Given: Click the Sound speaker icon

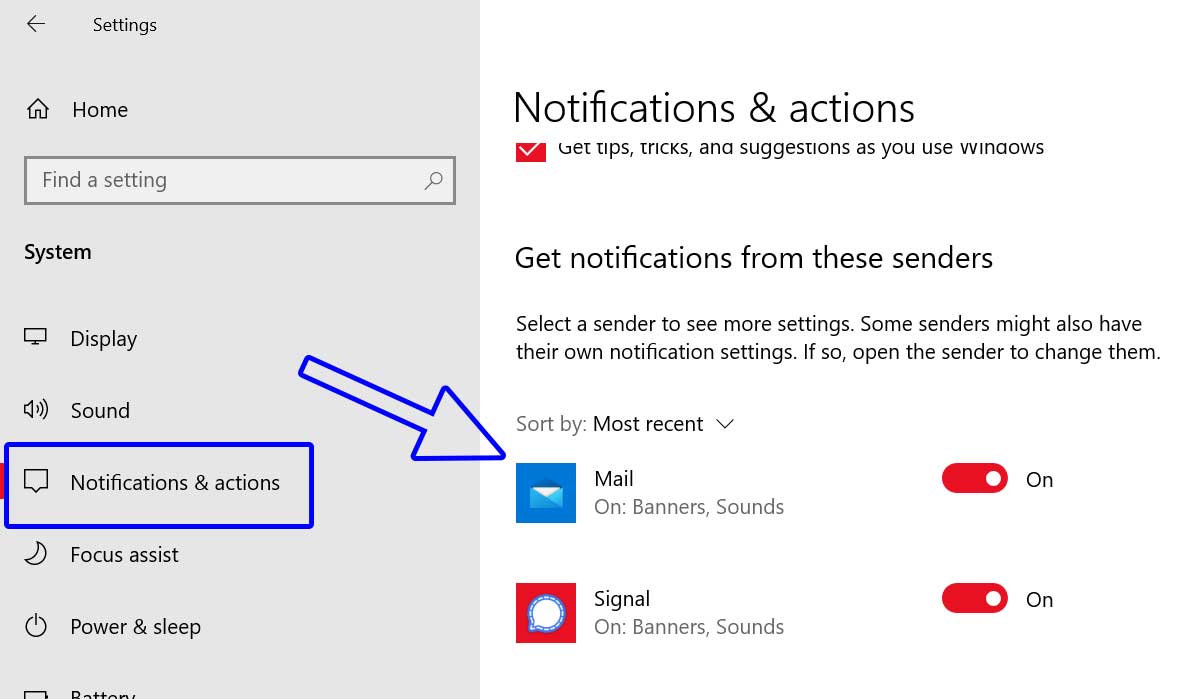Looking at the screenshot, I should tap(35, 410).
